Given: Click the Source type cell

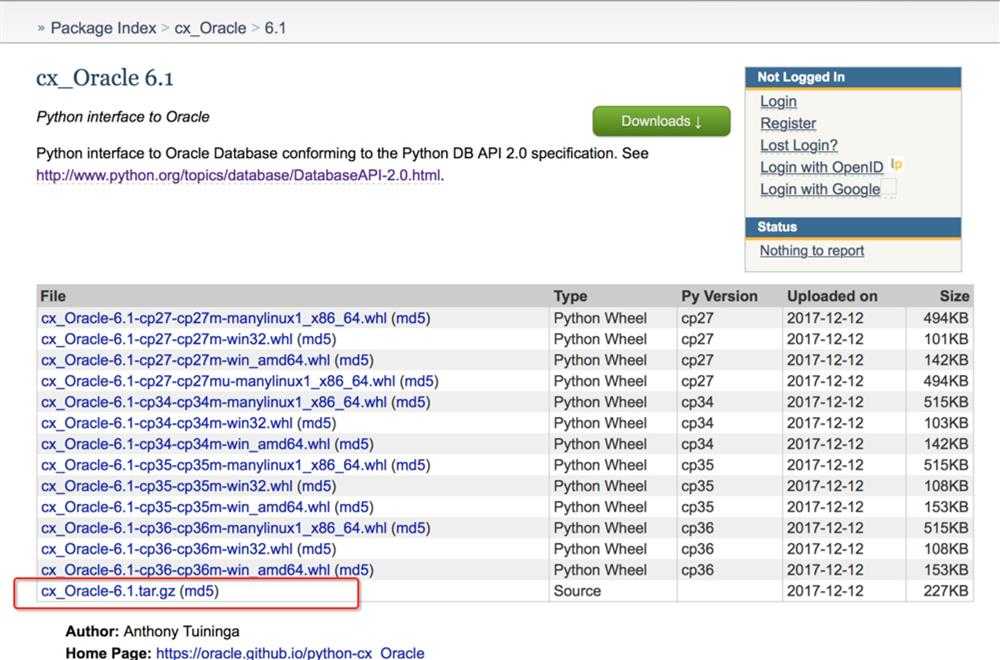Looking at the screenshot, I should 577,591.
